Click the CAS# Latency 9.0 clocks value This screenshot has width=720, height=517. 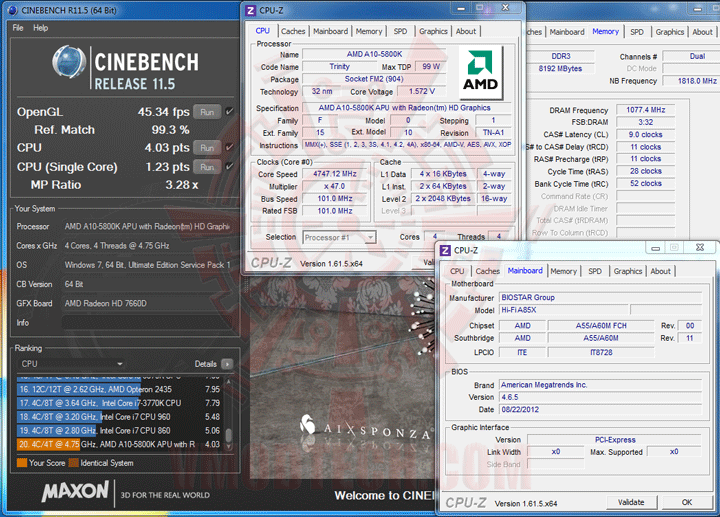click(646, 135)
